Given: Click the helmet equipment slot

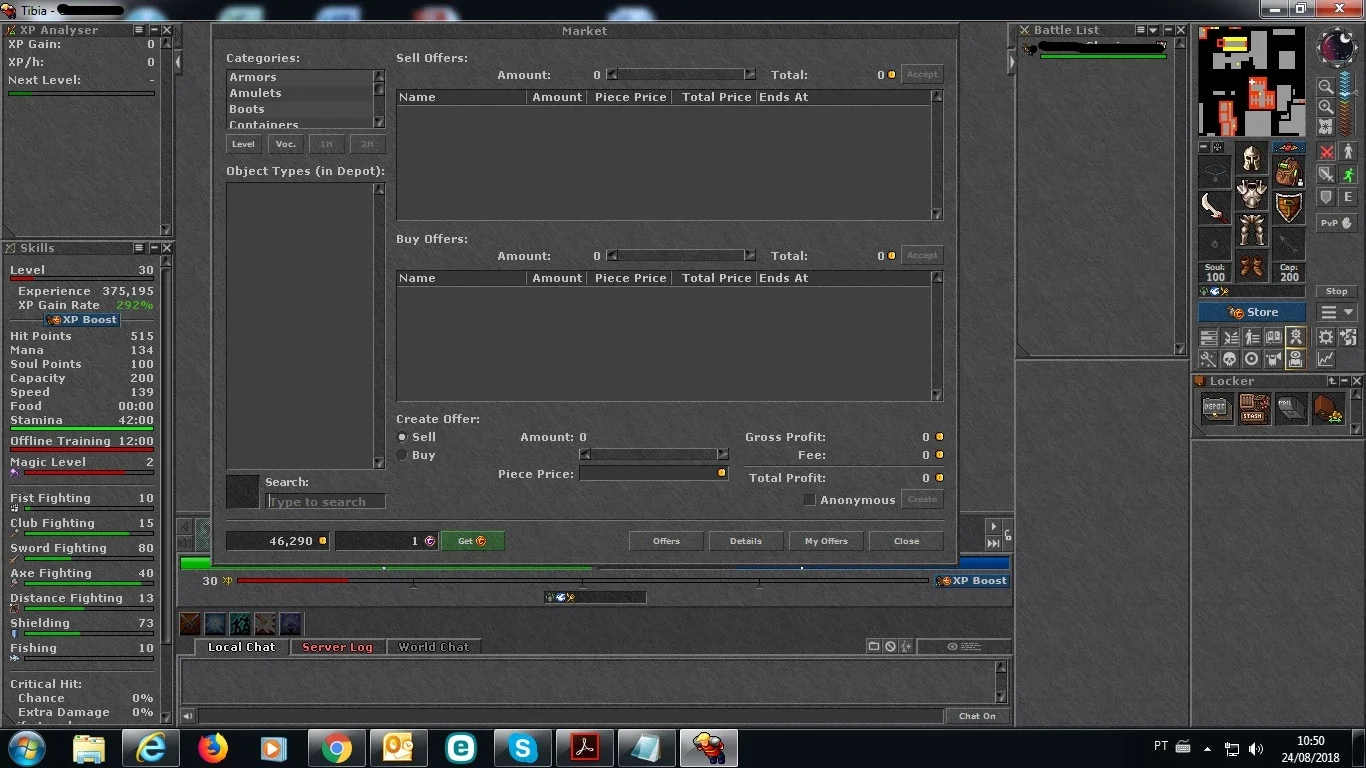Looking at the screenshot, I should [1251, 158].
